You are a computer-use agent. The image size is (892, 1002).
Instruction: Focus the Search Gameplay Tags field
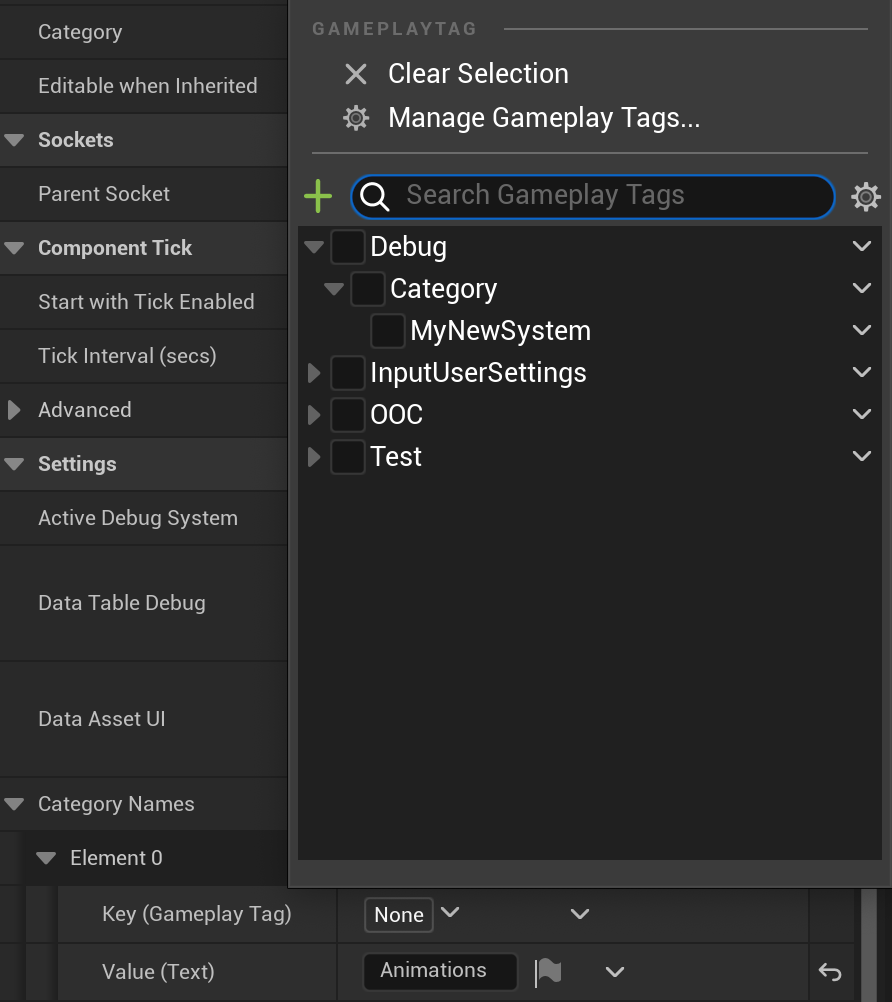pyautogui.click(x=593, y=196)
